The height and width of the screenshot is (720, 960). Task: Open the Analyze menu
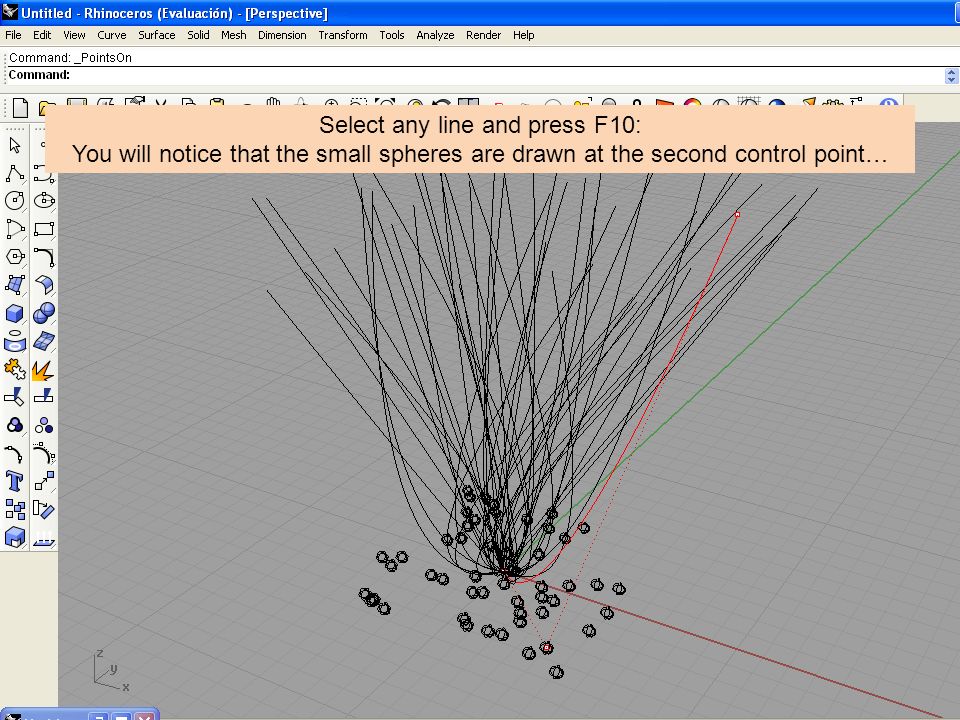pyautogui.click(x=435, y=35)
